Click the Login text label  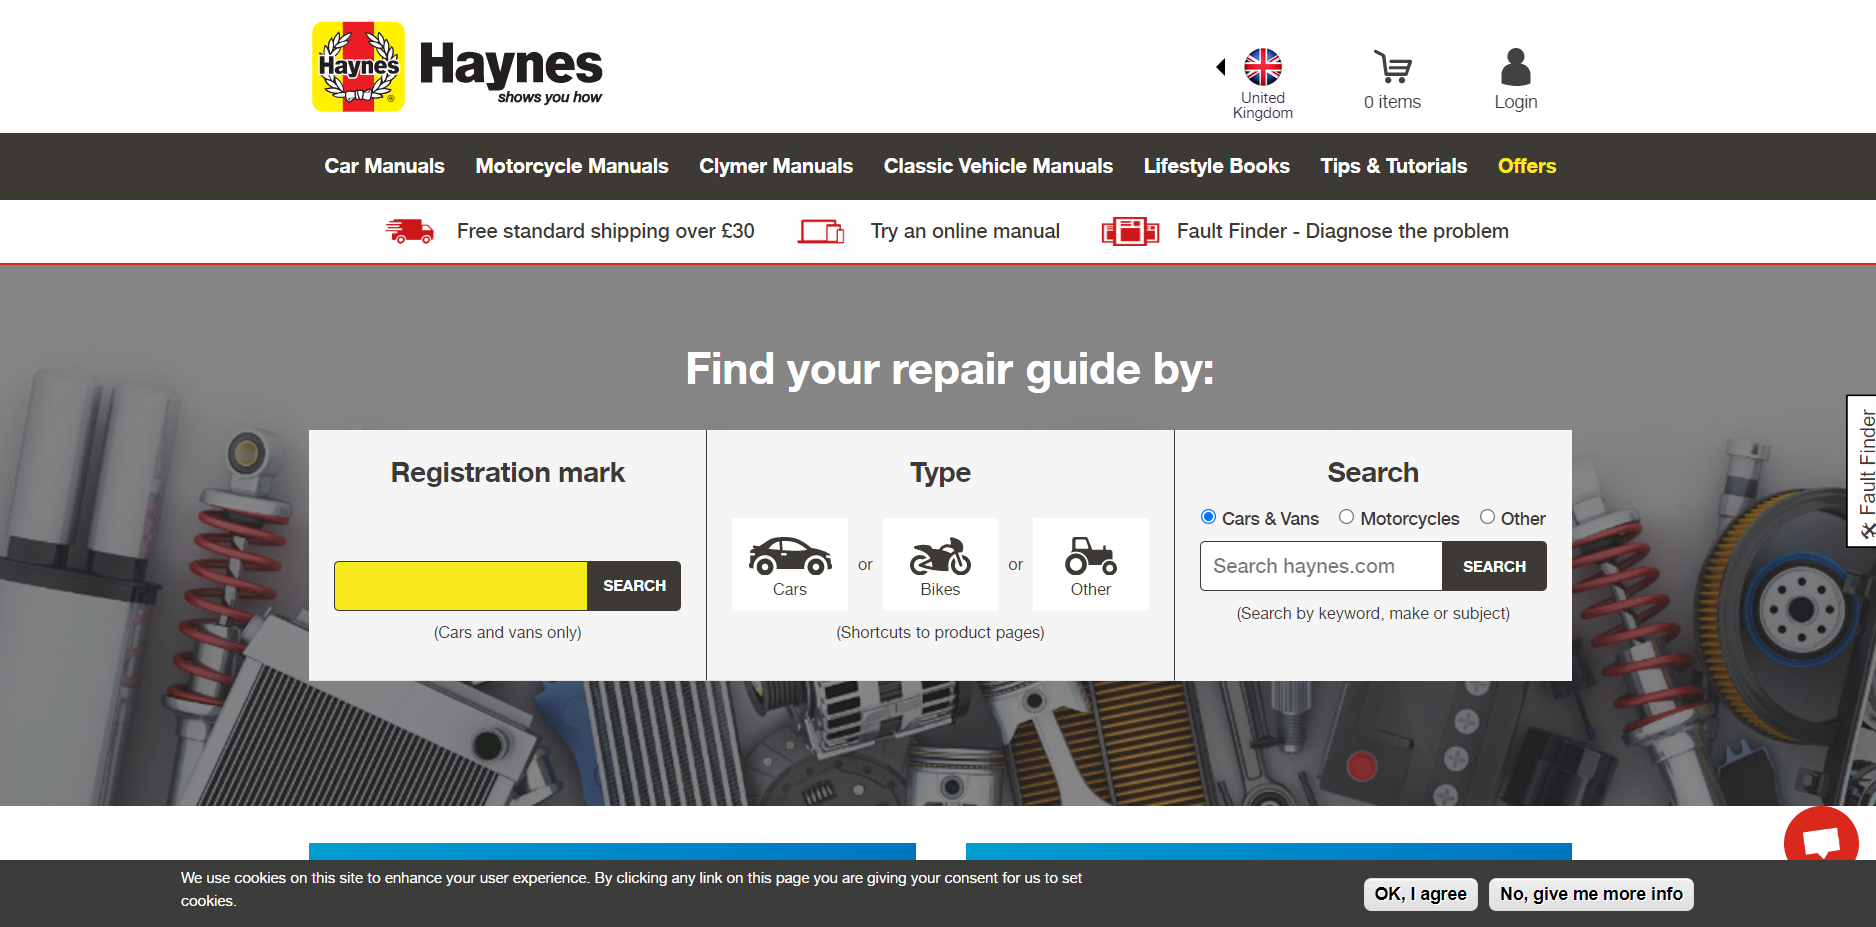coord(1516,102)
